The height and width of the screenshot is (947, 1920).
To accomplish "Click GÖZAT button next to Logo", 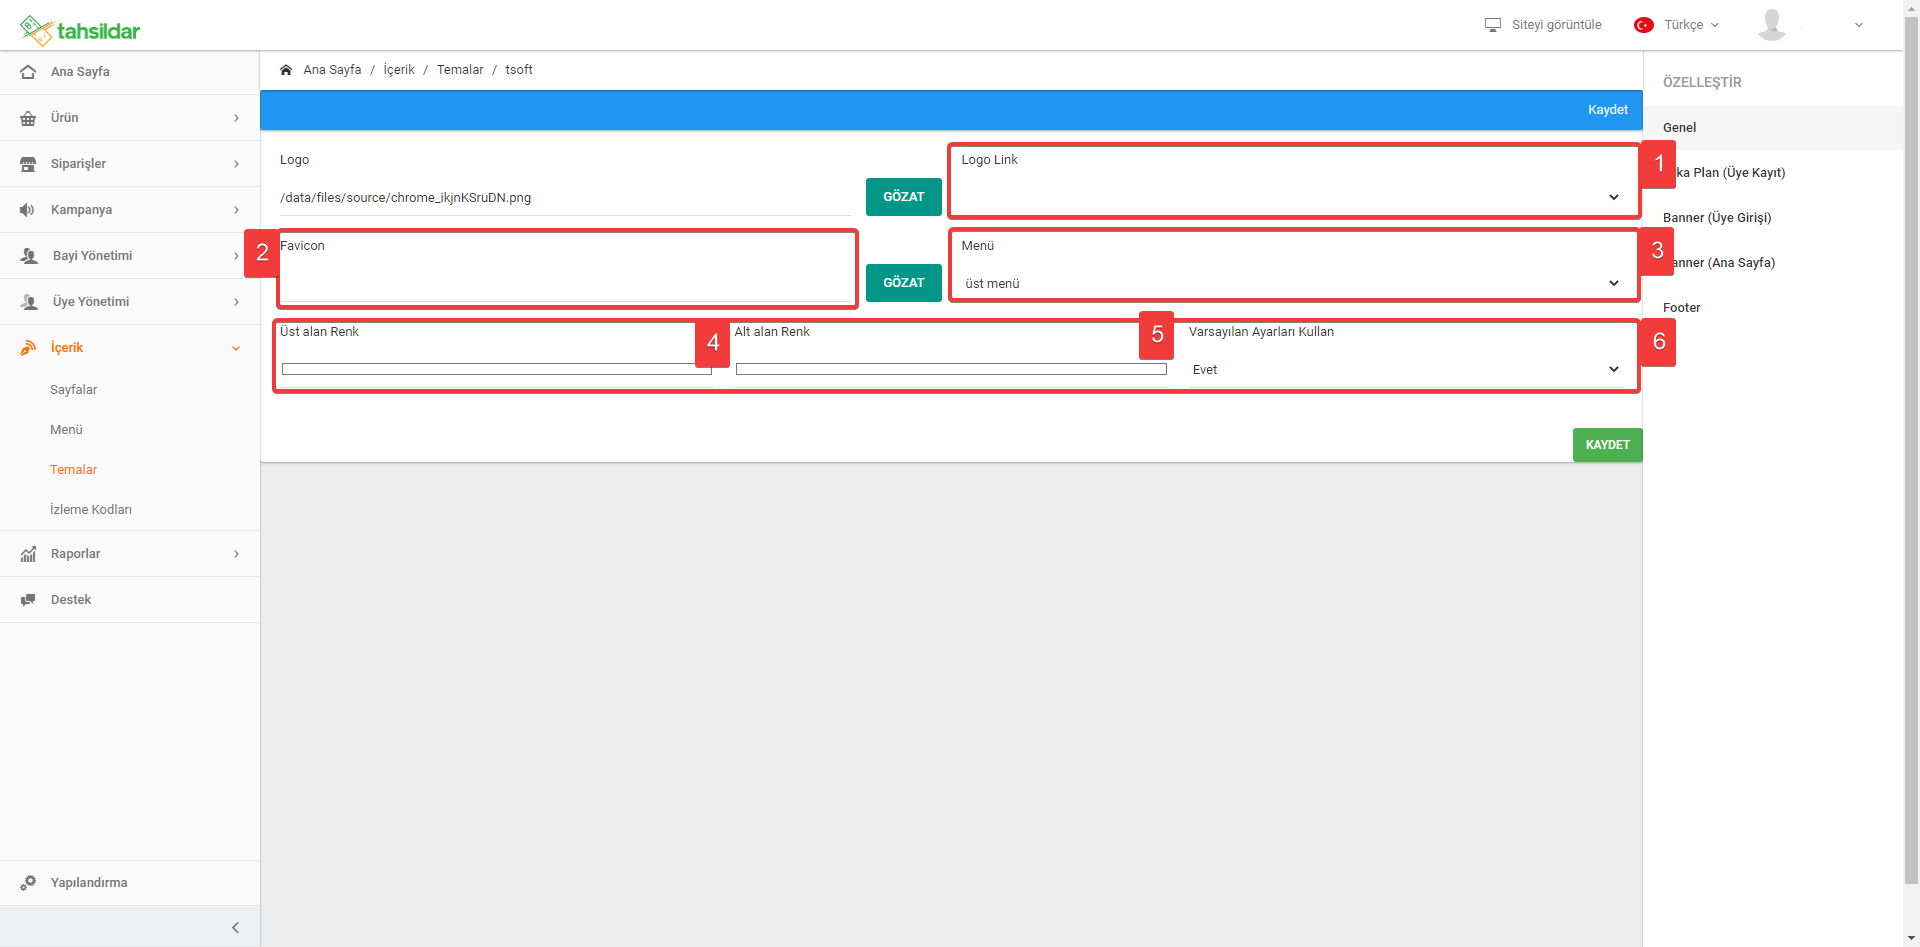I will point(904,197).
